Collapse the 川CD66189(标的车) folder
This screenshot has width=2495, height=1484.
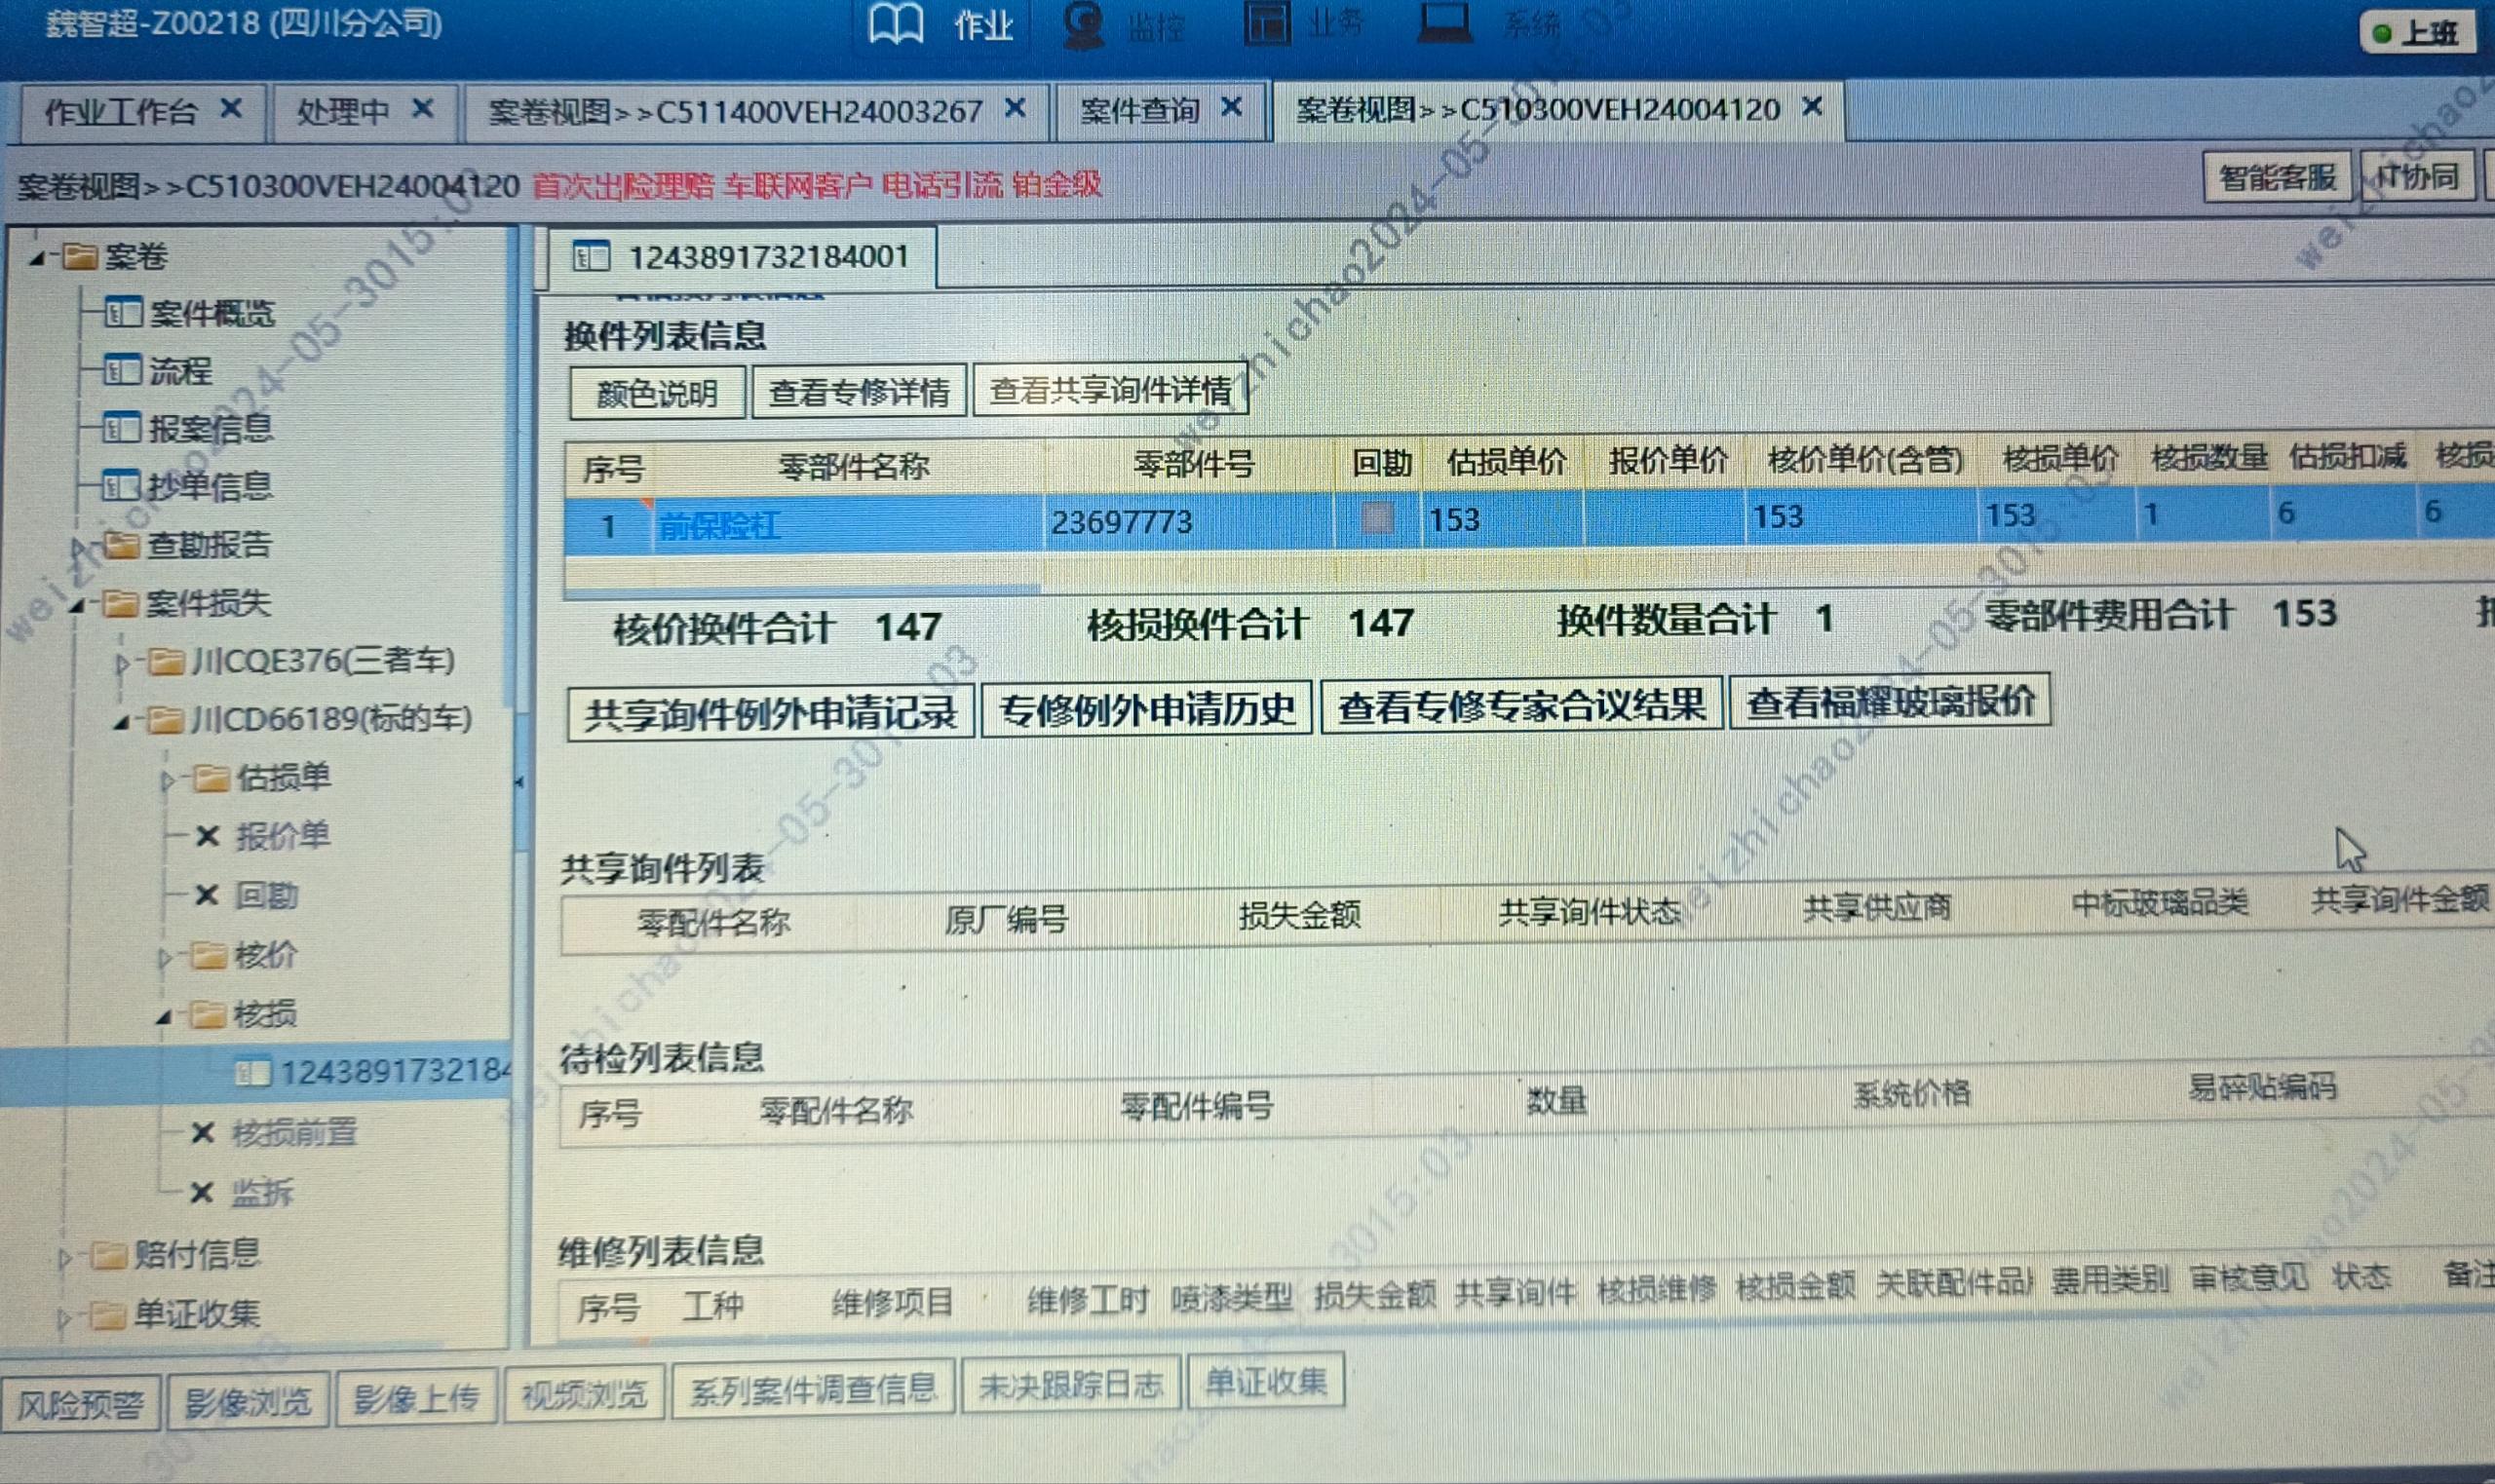click(x=120, y=721)
